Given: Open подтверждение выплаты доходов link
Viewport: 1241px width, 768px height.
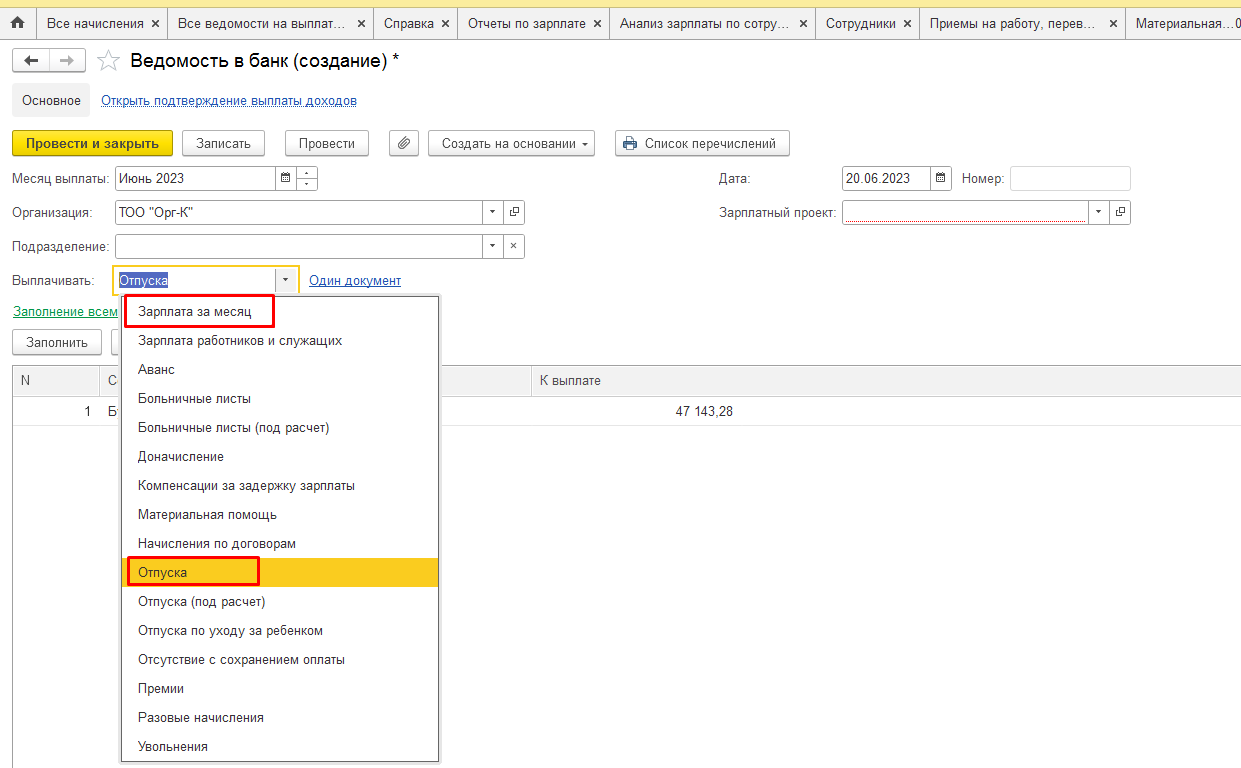Looking at the screenshot, I should coord(228,101).
